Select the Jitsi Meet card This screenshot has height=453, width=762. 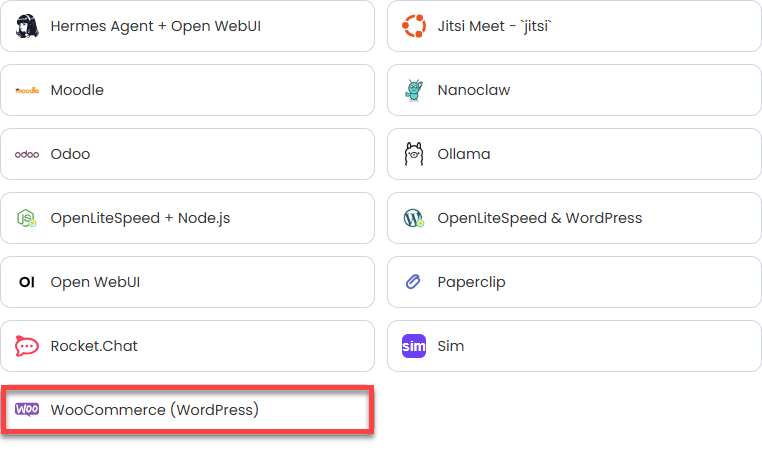(574, 26)
